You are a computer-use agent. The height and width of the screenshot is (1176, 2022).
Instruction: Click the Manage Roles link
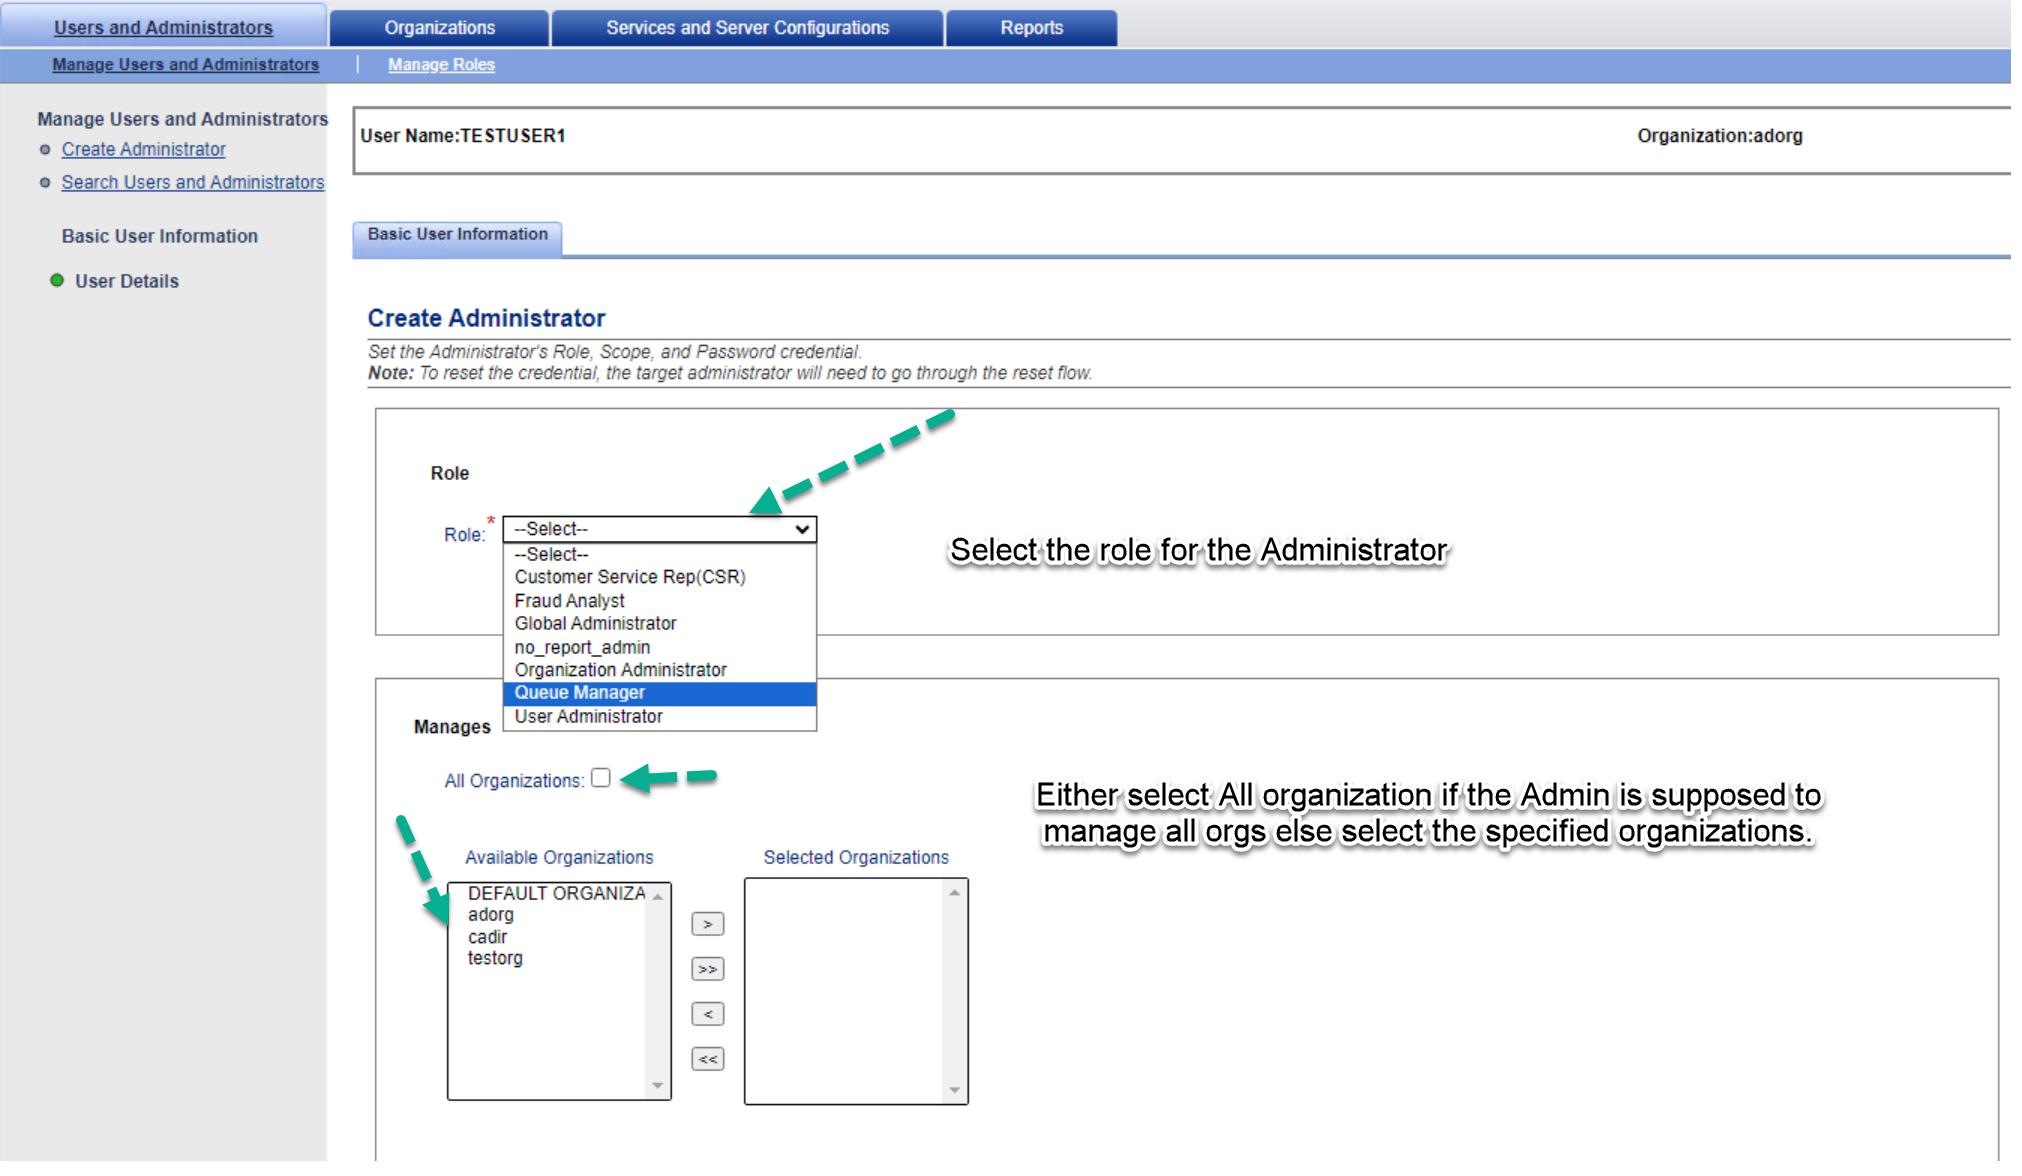point(441,65)
